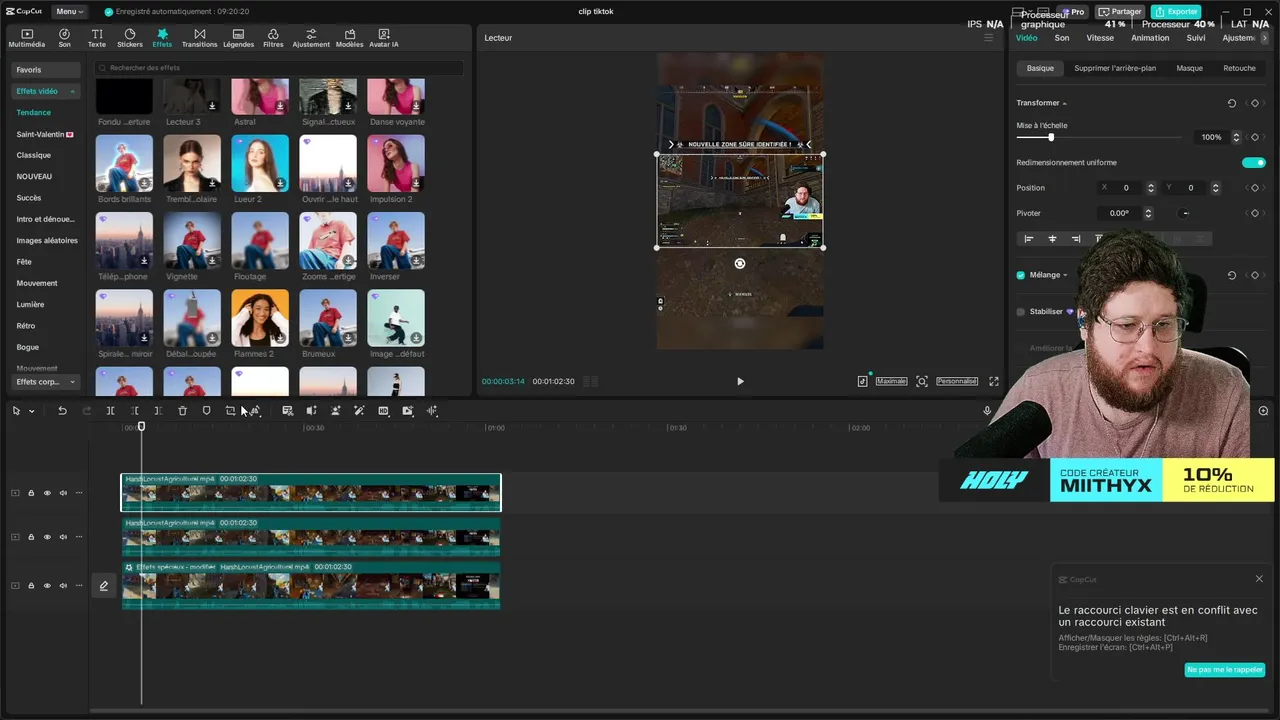Click the scale 100% stepper arrows
Screen dimensions: 1280x720
click(x=1237, y=137)
